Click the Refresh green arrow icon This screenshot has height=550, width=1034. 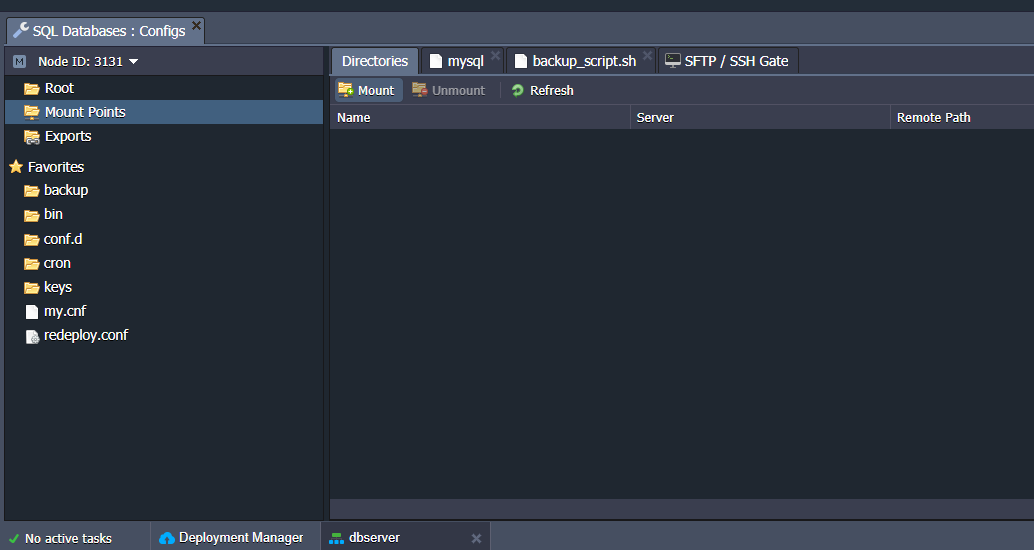pyautogui.click(x=517, y=90)
